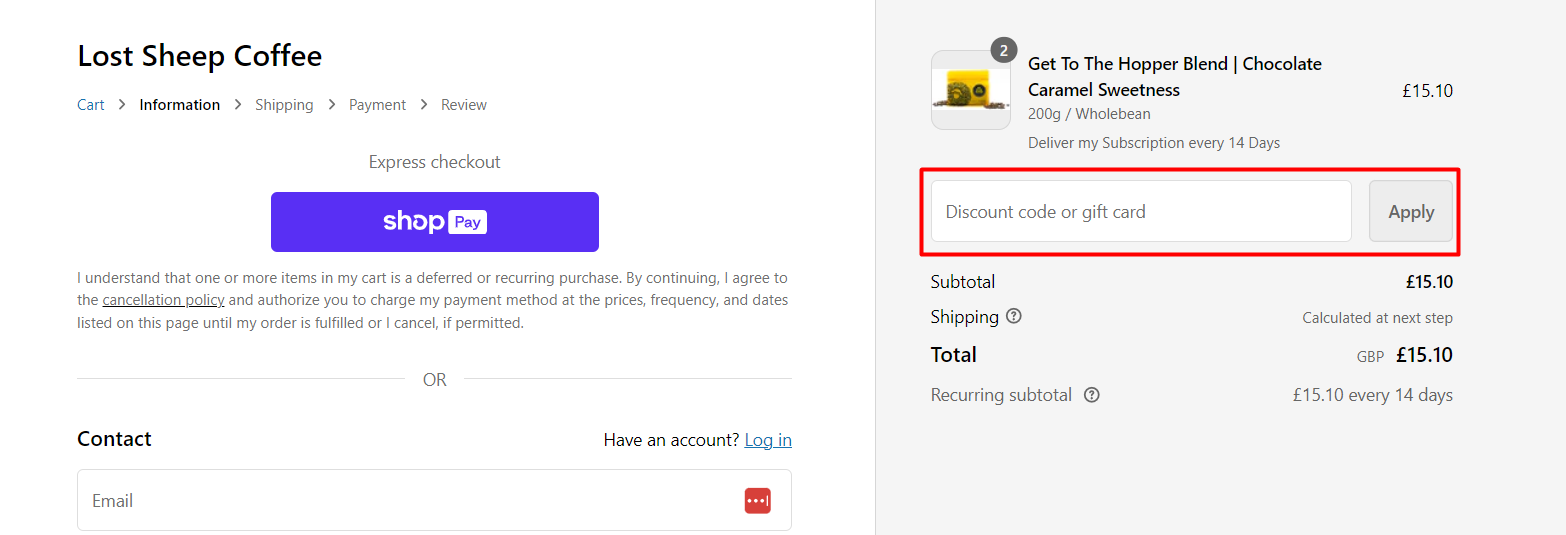Open the Get To The Hopper product thumbnail
The width and height of the screenshot is (1566, 535).
pyautogui.click(x=970, y=90)
